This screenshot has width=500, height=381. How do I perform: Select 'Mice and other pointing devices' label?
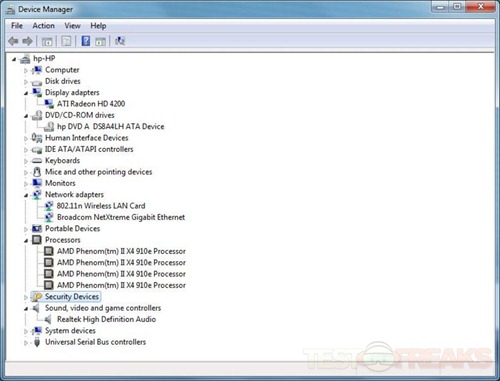(99, 172)
